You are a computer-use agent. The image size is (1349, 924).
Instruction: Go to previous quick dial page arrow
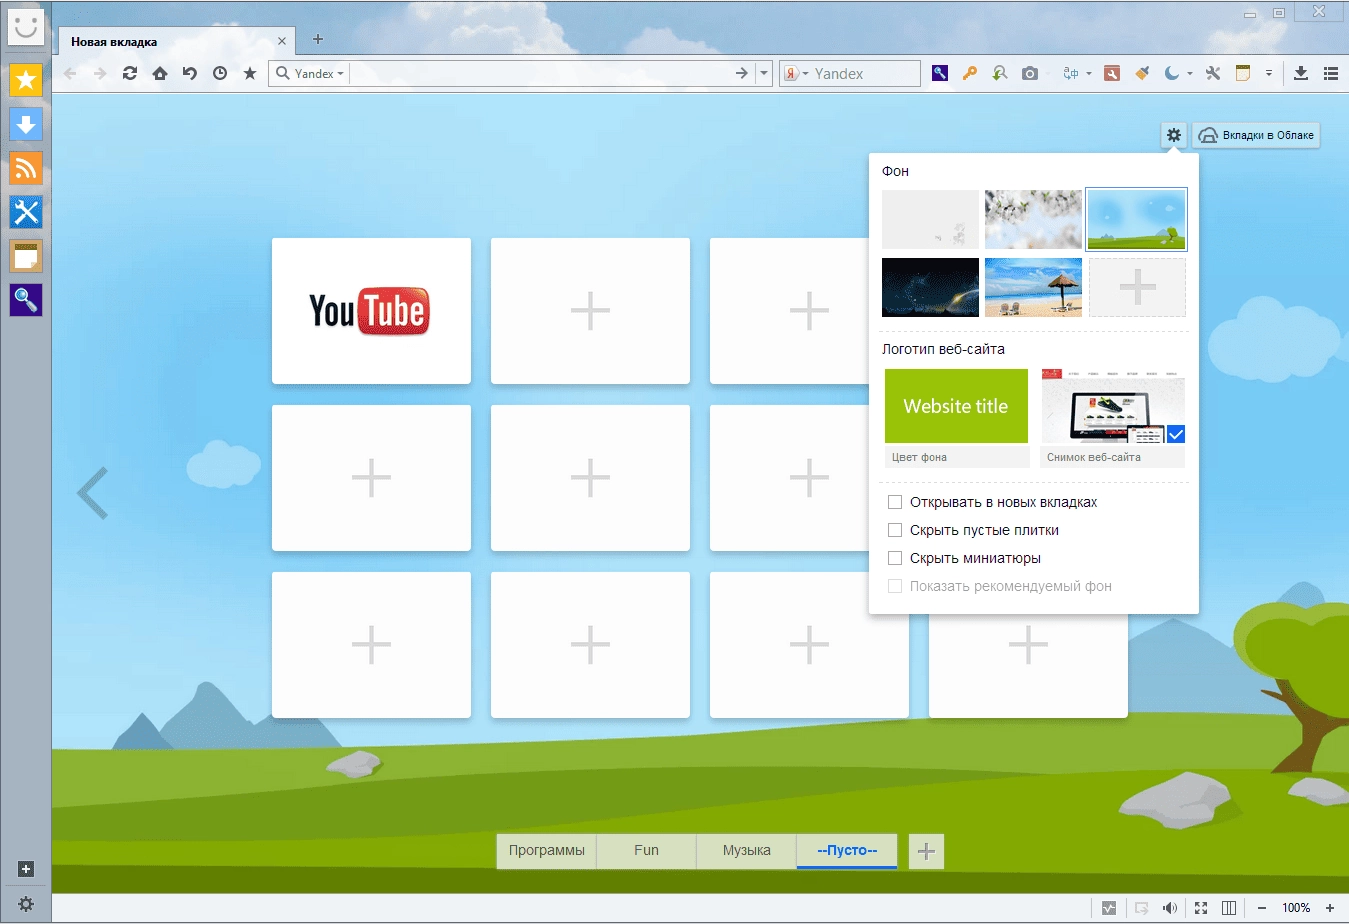[93, 493]
